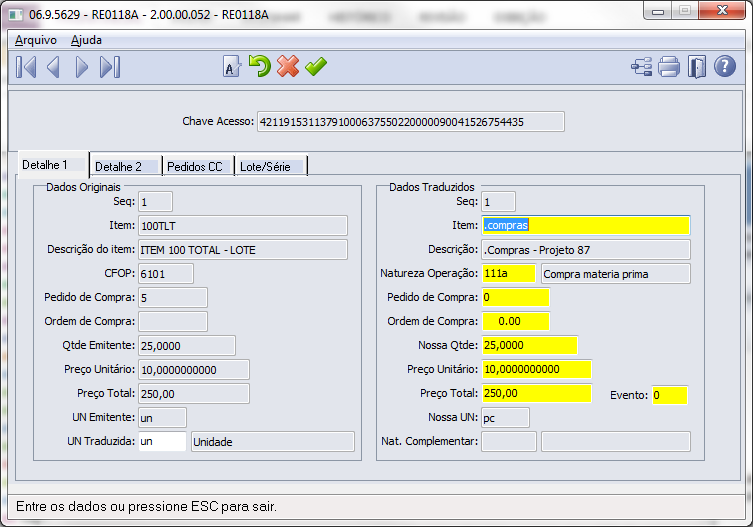Click the printer icon
753x527 pixels.
(669, 67)
